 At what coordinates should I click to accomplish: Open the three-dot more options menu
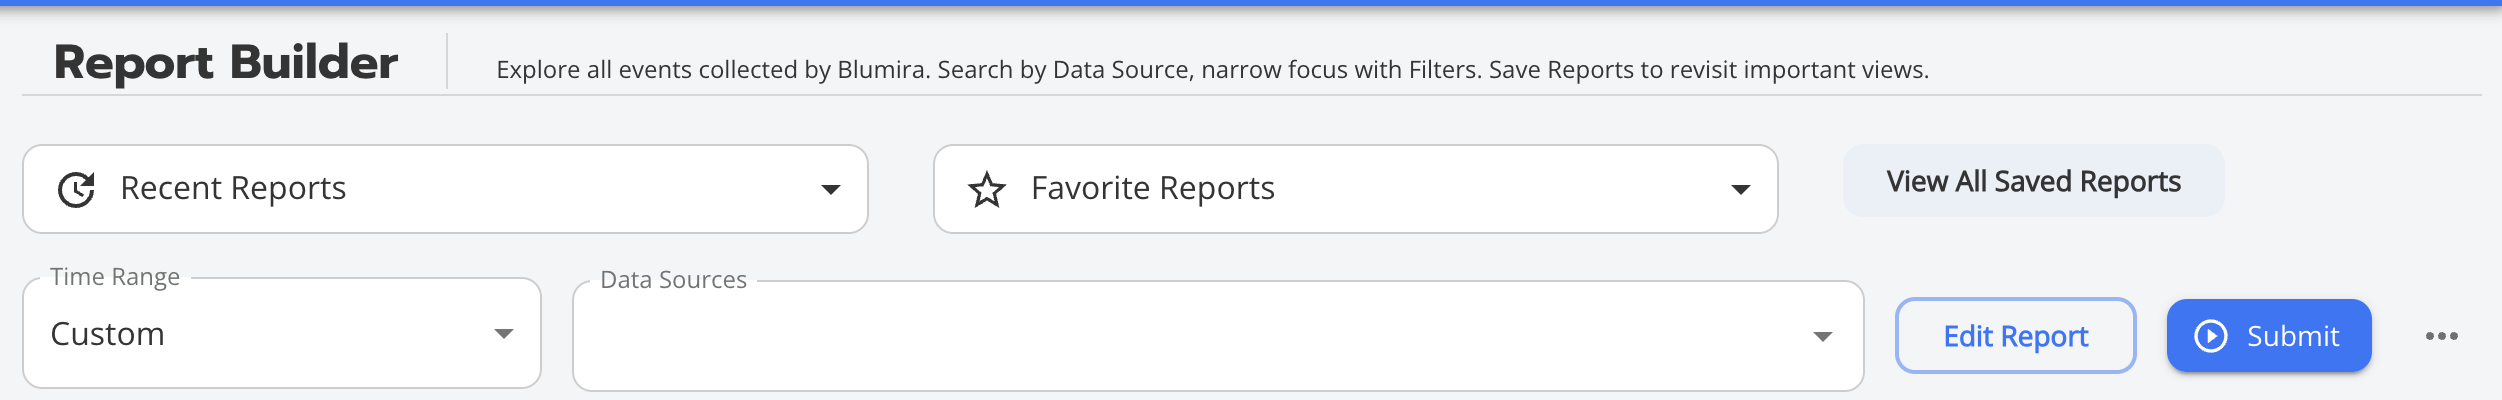click(x=2441, y=336)
